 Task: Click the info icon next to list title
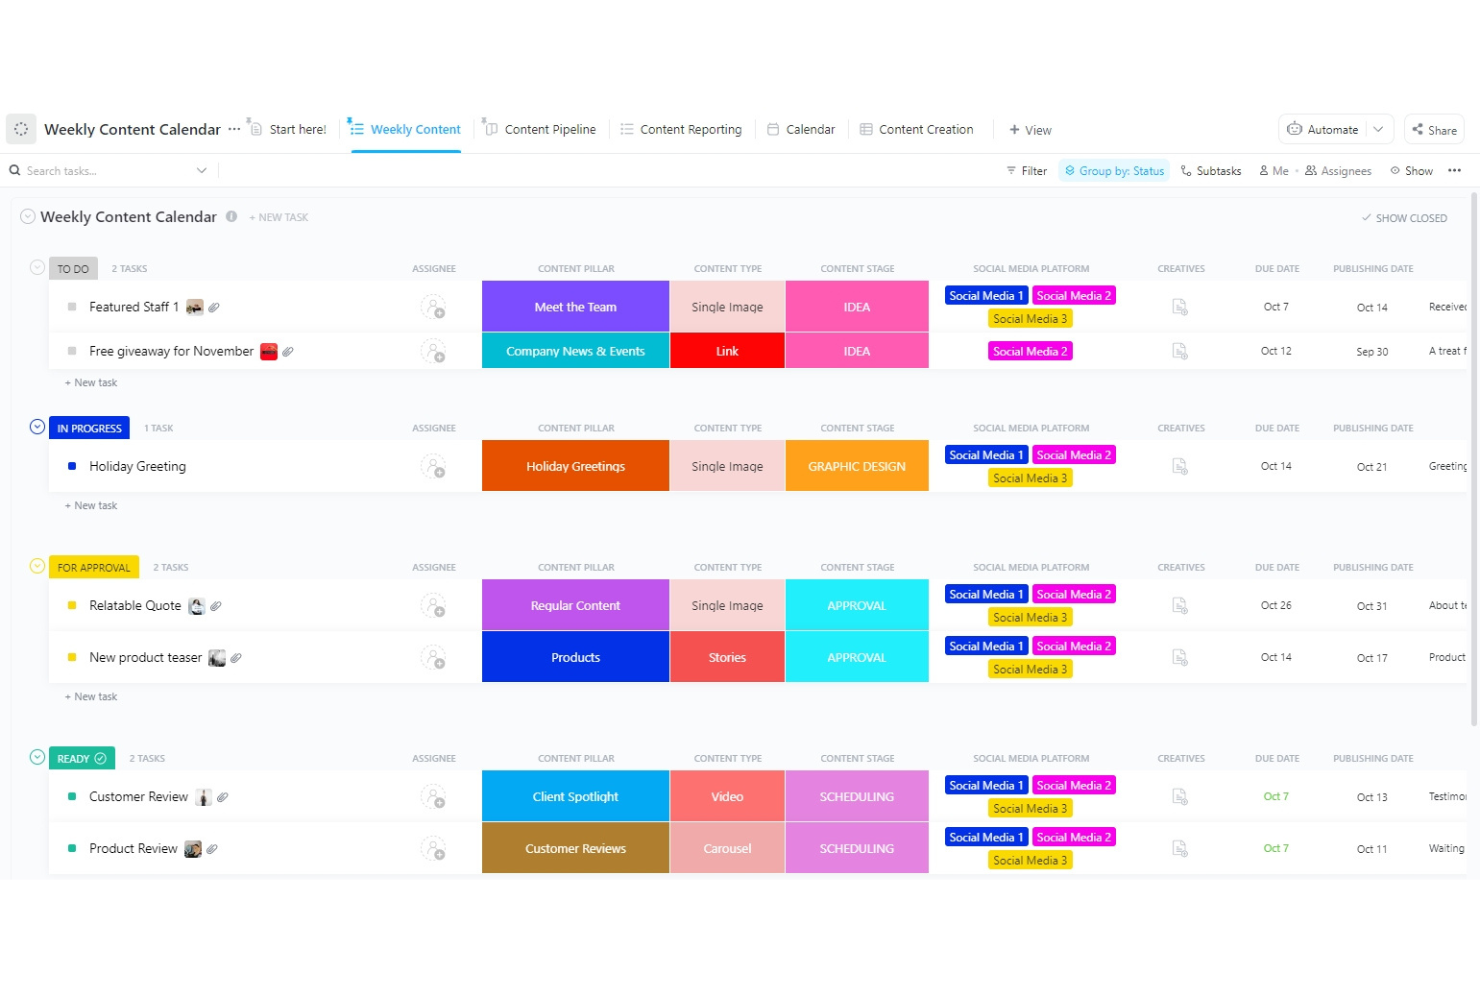(x=231, y=216)
